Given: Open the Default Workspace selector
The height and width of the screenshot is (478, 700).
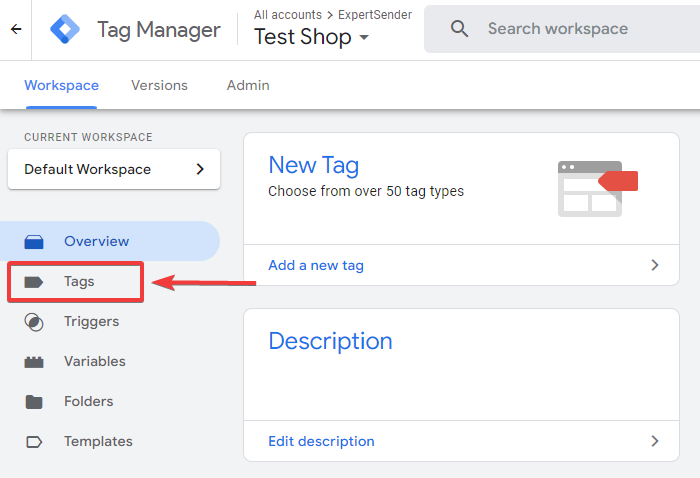Looking at the screenshot, I should point(114,169).
